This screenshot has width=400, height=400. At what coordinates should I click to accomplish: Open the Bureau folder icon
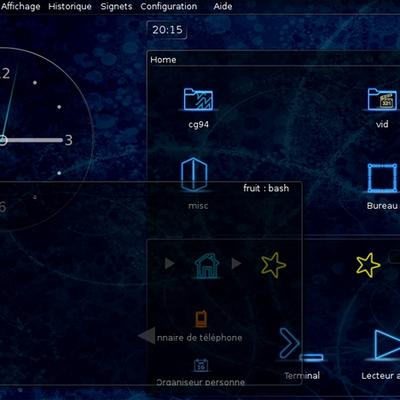(x=382, y=178)
